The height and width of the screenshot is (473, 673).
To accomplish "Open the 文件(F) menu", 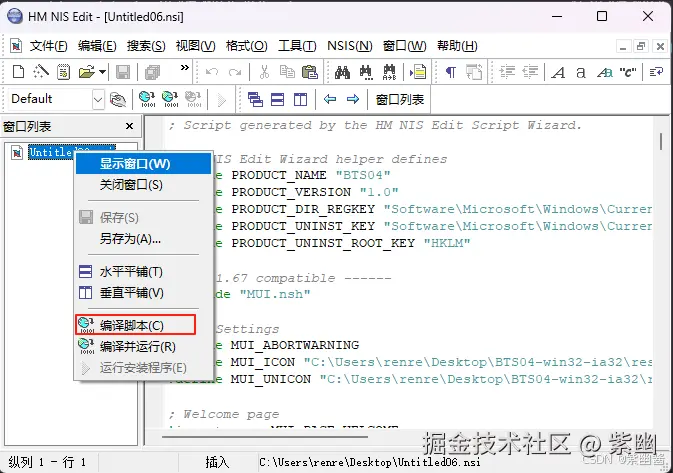I will pyautogui.click(x=49, y=45).
